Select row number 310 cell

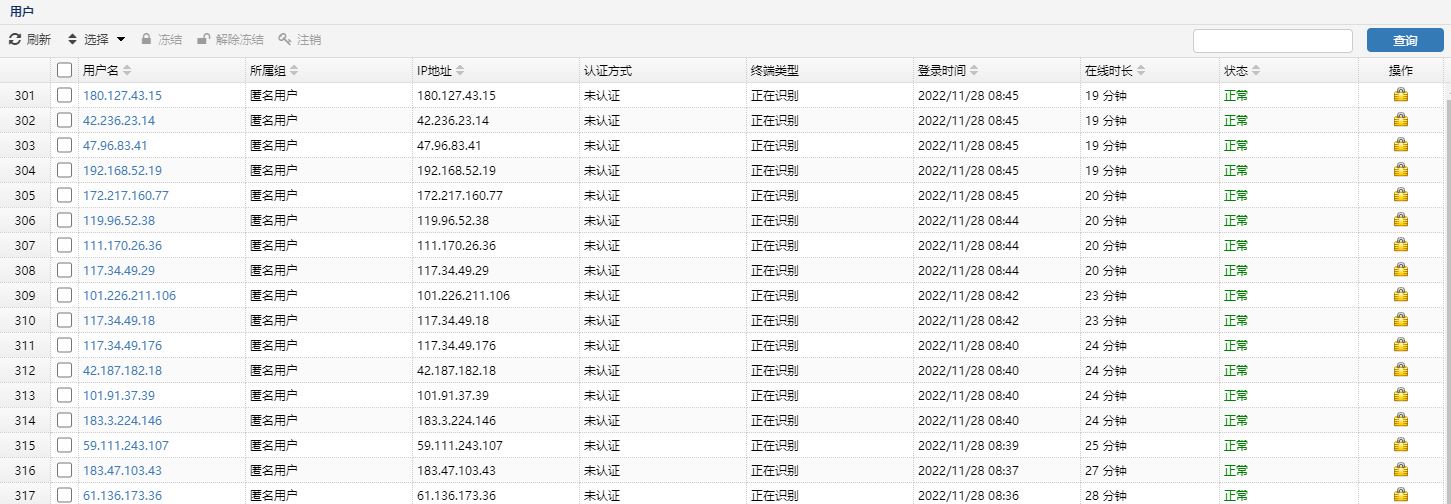coord(25,321)
